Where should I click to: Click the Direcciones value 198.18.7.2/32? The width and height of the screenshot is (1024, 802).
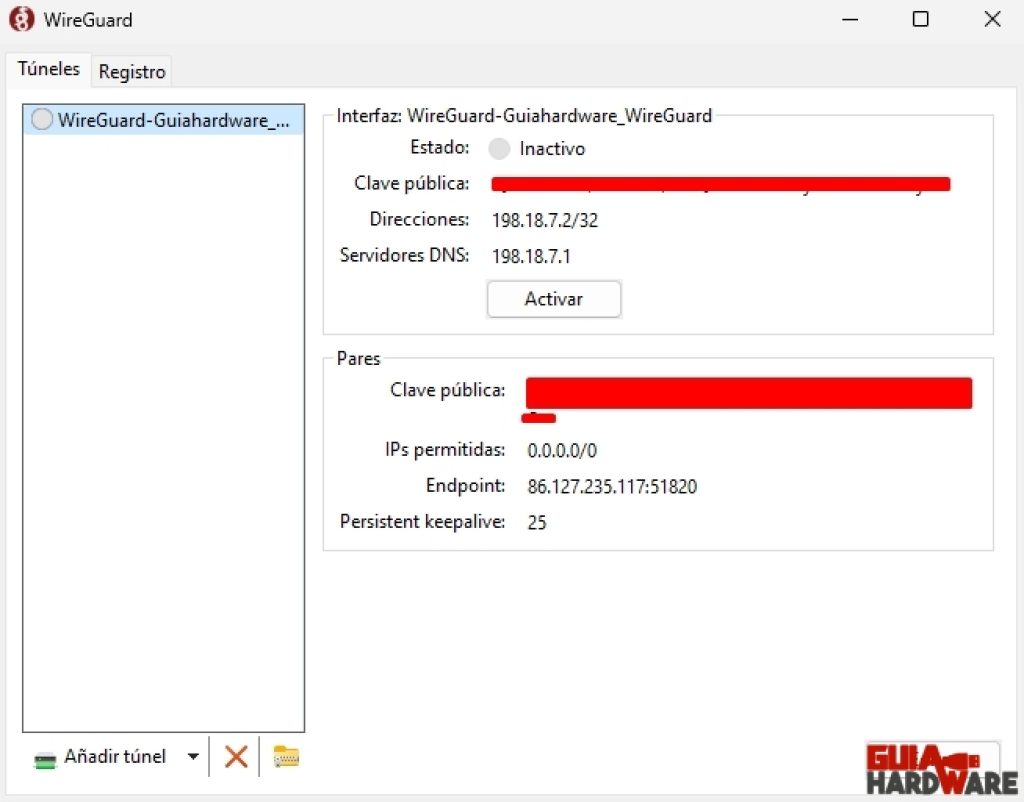pyautogui.click(x=545, y=220)
